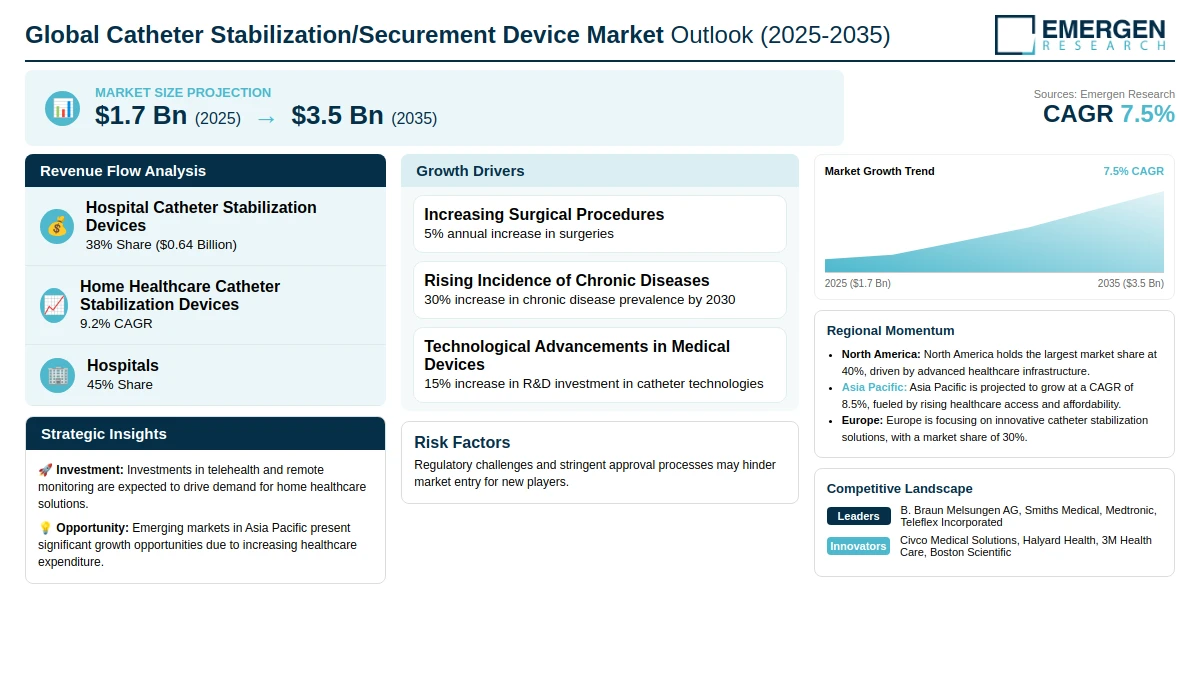Open the Increasing Surgical Procedures card
The height and width of the screenshot is (700, 1200).
(x=599, y=224)
